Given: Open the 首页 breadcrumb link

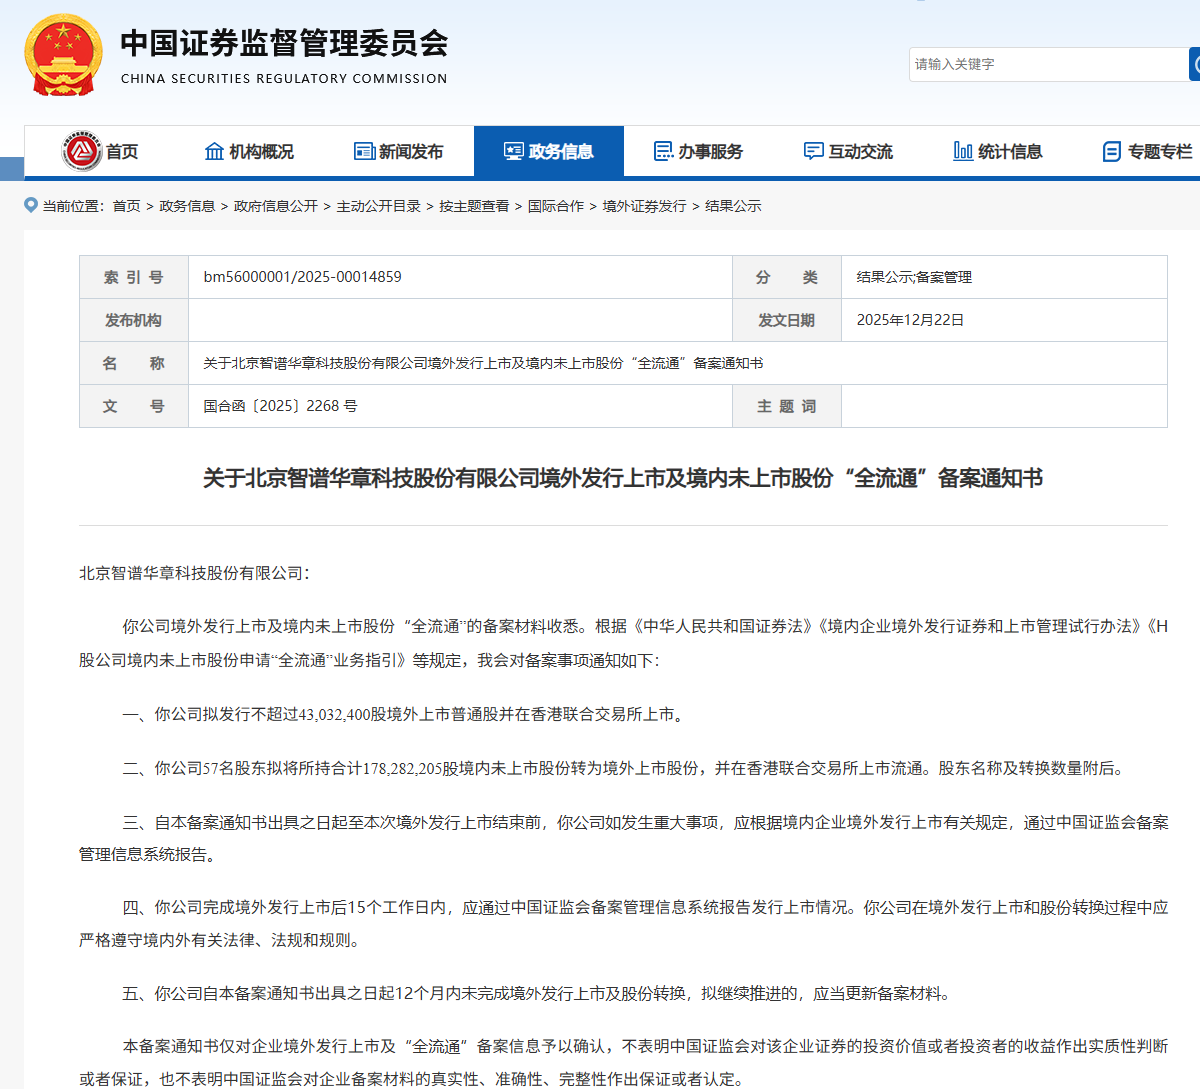Looking at the screenshot, I should tap(128, 206).
